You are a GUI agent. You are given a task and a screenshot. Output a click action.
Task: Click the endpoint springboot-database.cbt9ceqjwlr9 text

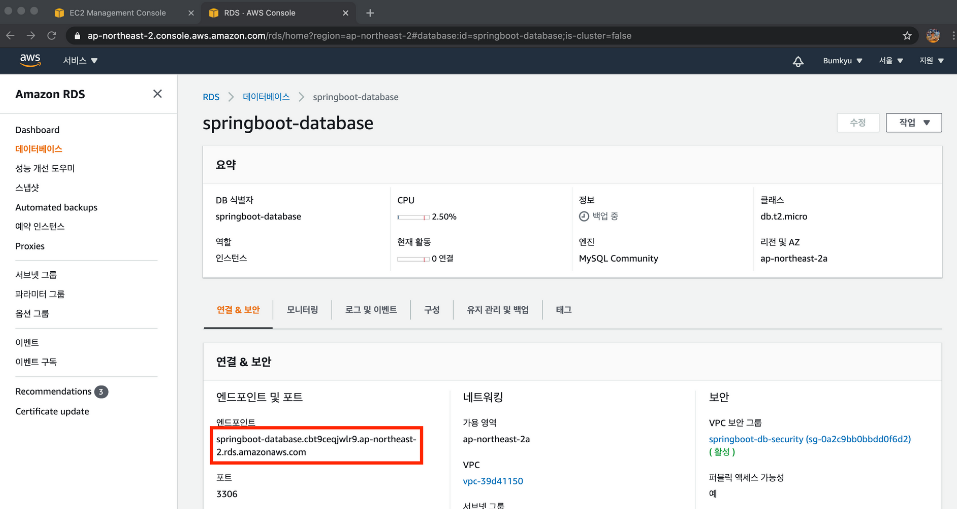[x=316, y=446]
